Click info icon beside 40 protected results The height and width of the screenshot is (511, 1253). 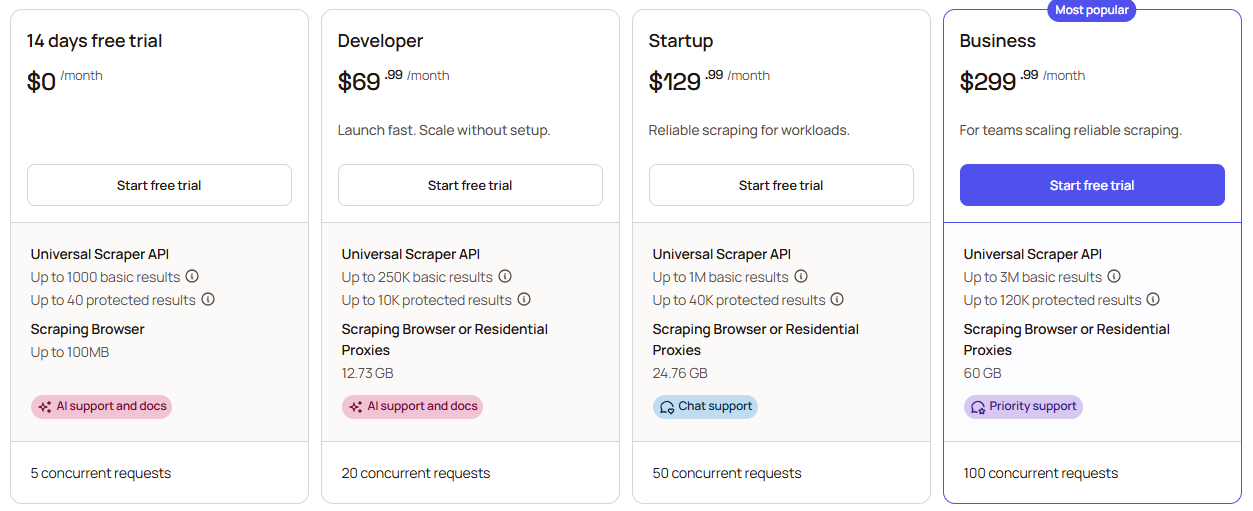tap(208, 300)
